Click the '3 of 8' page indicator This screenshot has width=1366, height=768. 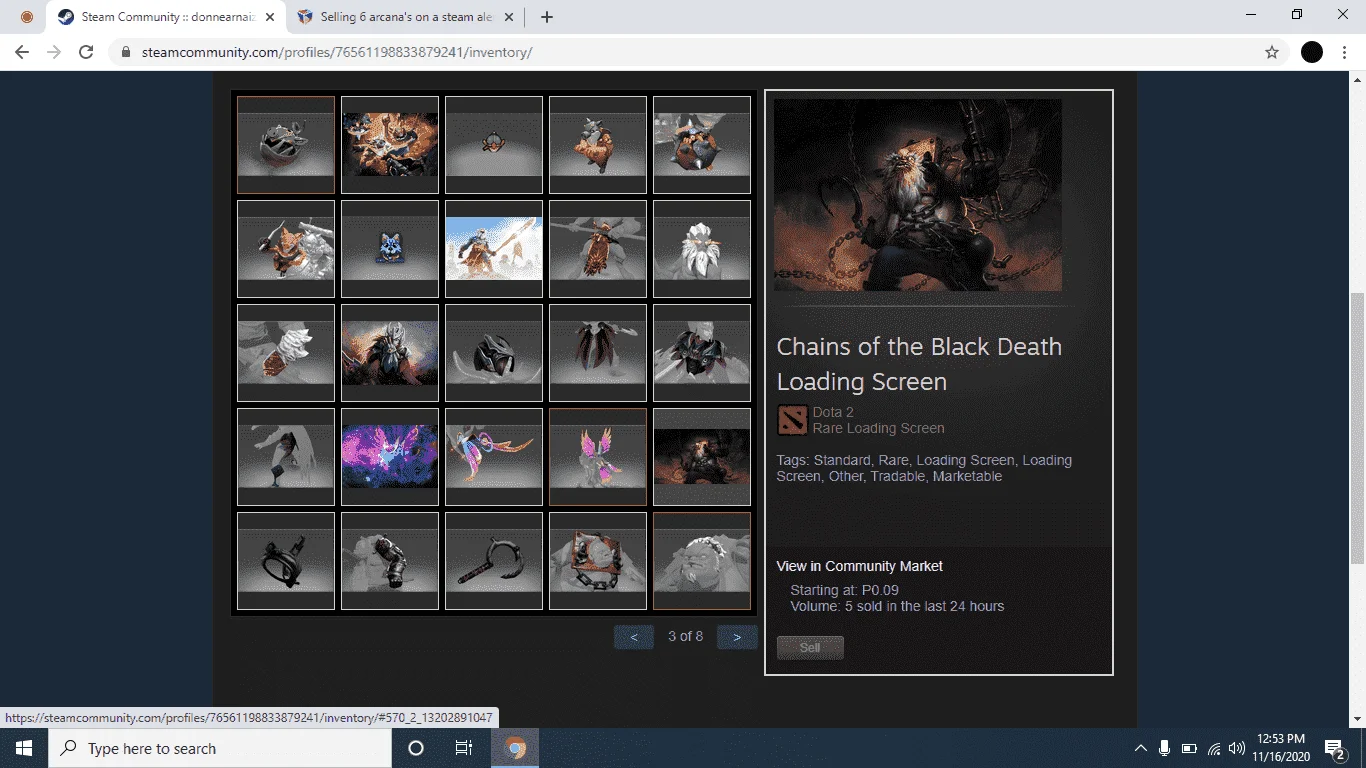(x=685, y=636)
